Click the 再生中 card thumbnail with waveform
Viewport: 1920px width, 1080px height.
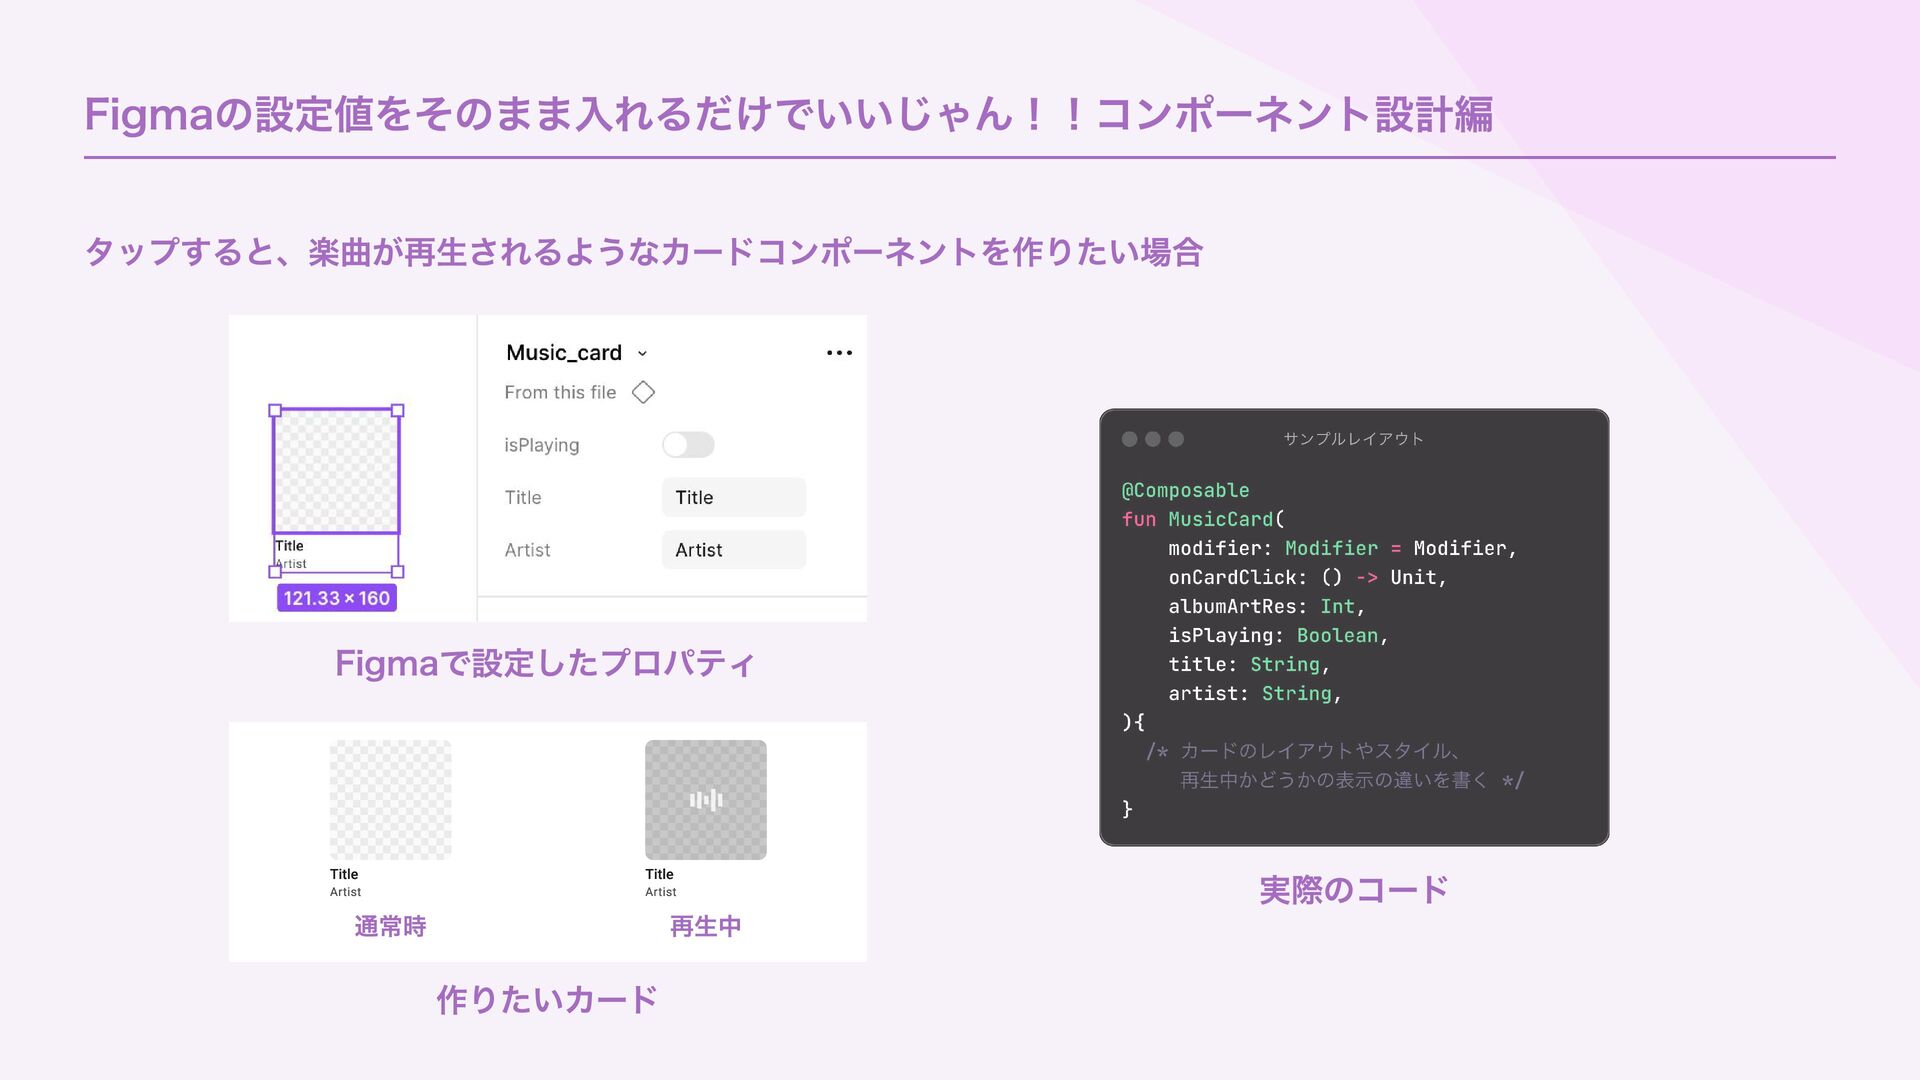pos(706,800)
